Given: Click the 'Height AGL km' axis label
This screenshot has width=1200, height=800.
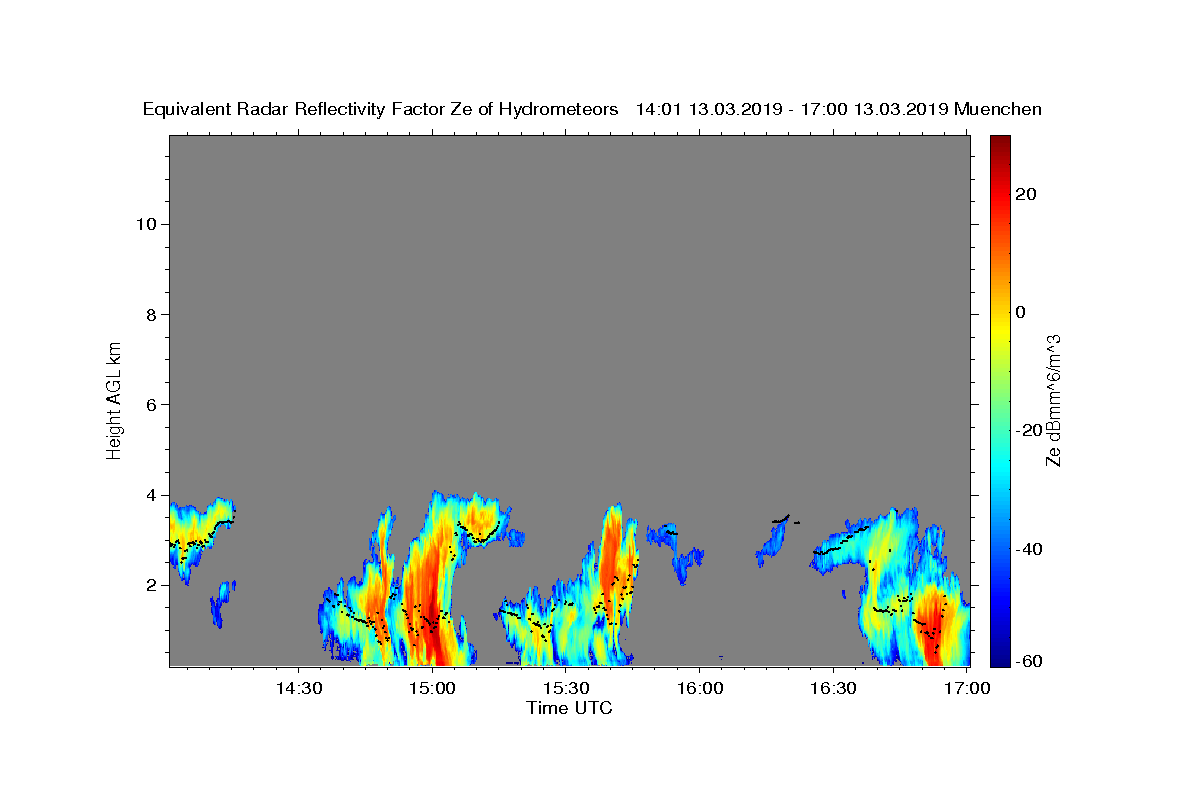Looking at the screenshot, I should [115, 399].
